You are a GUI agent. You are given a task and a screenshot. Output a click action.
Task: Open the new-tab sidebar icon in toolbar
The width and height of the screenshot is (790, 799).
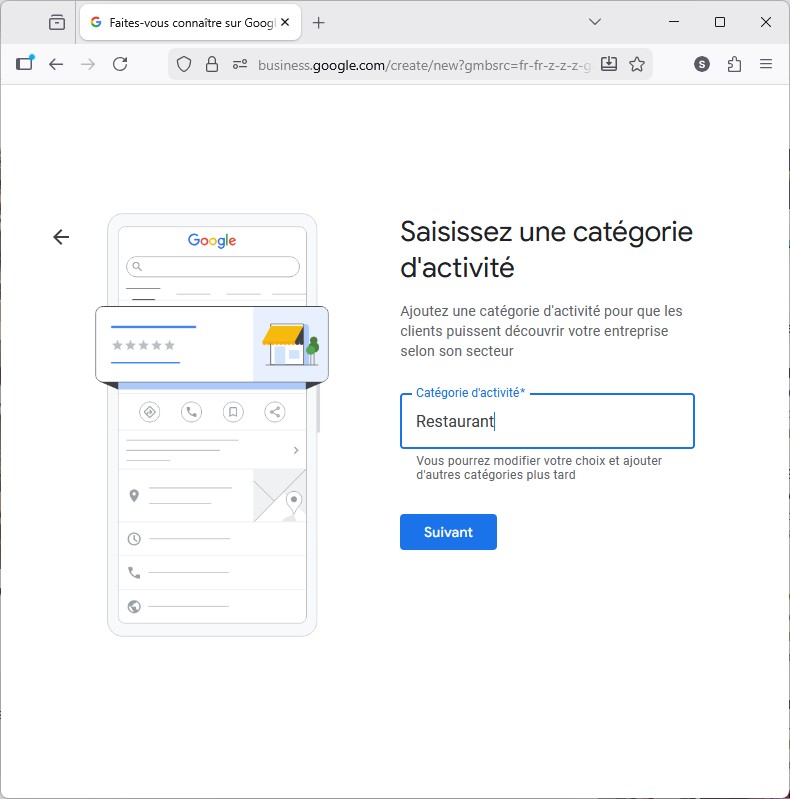(24, 63)
